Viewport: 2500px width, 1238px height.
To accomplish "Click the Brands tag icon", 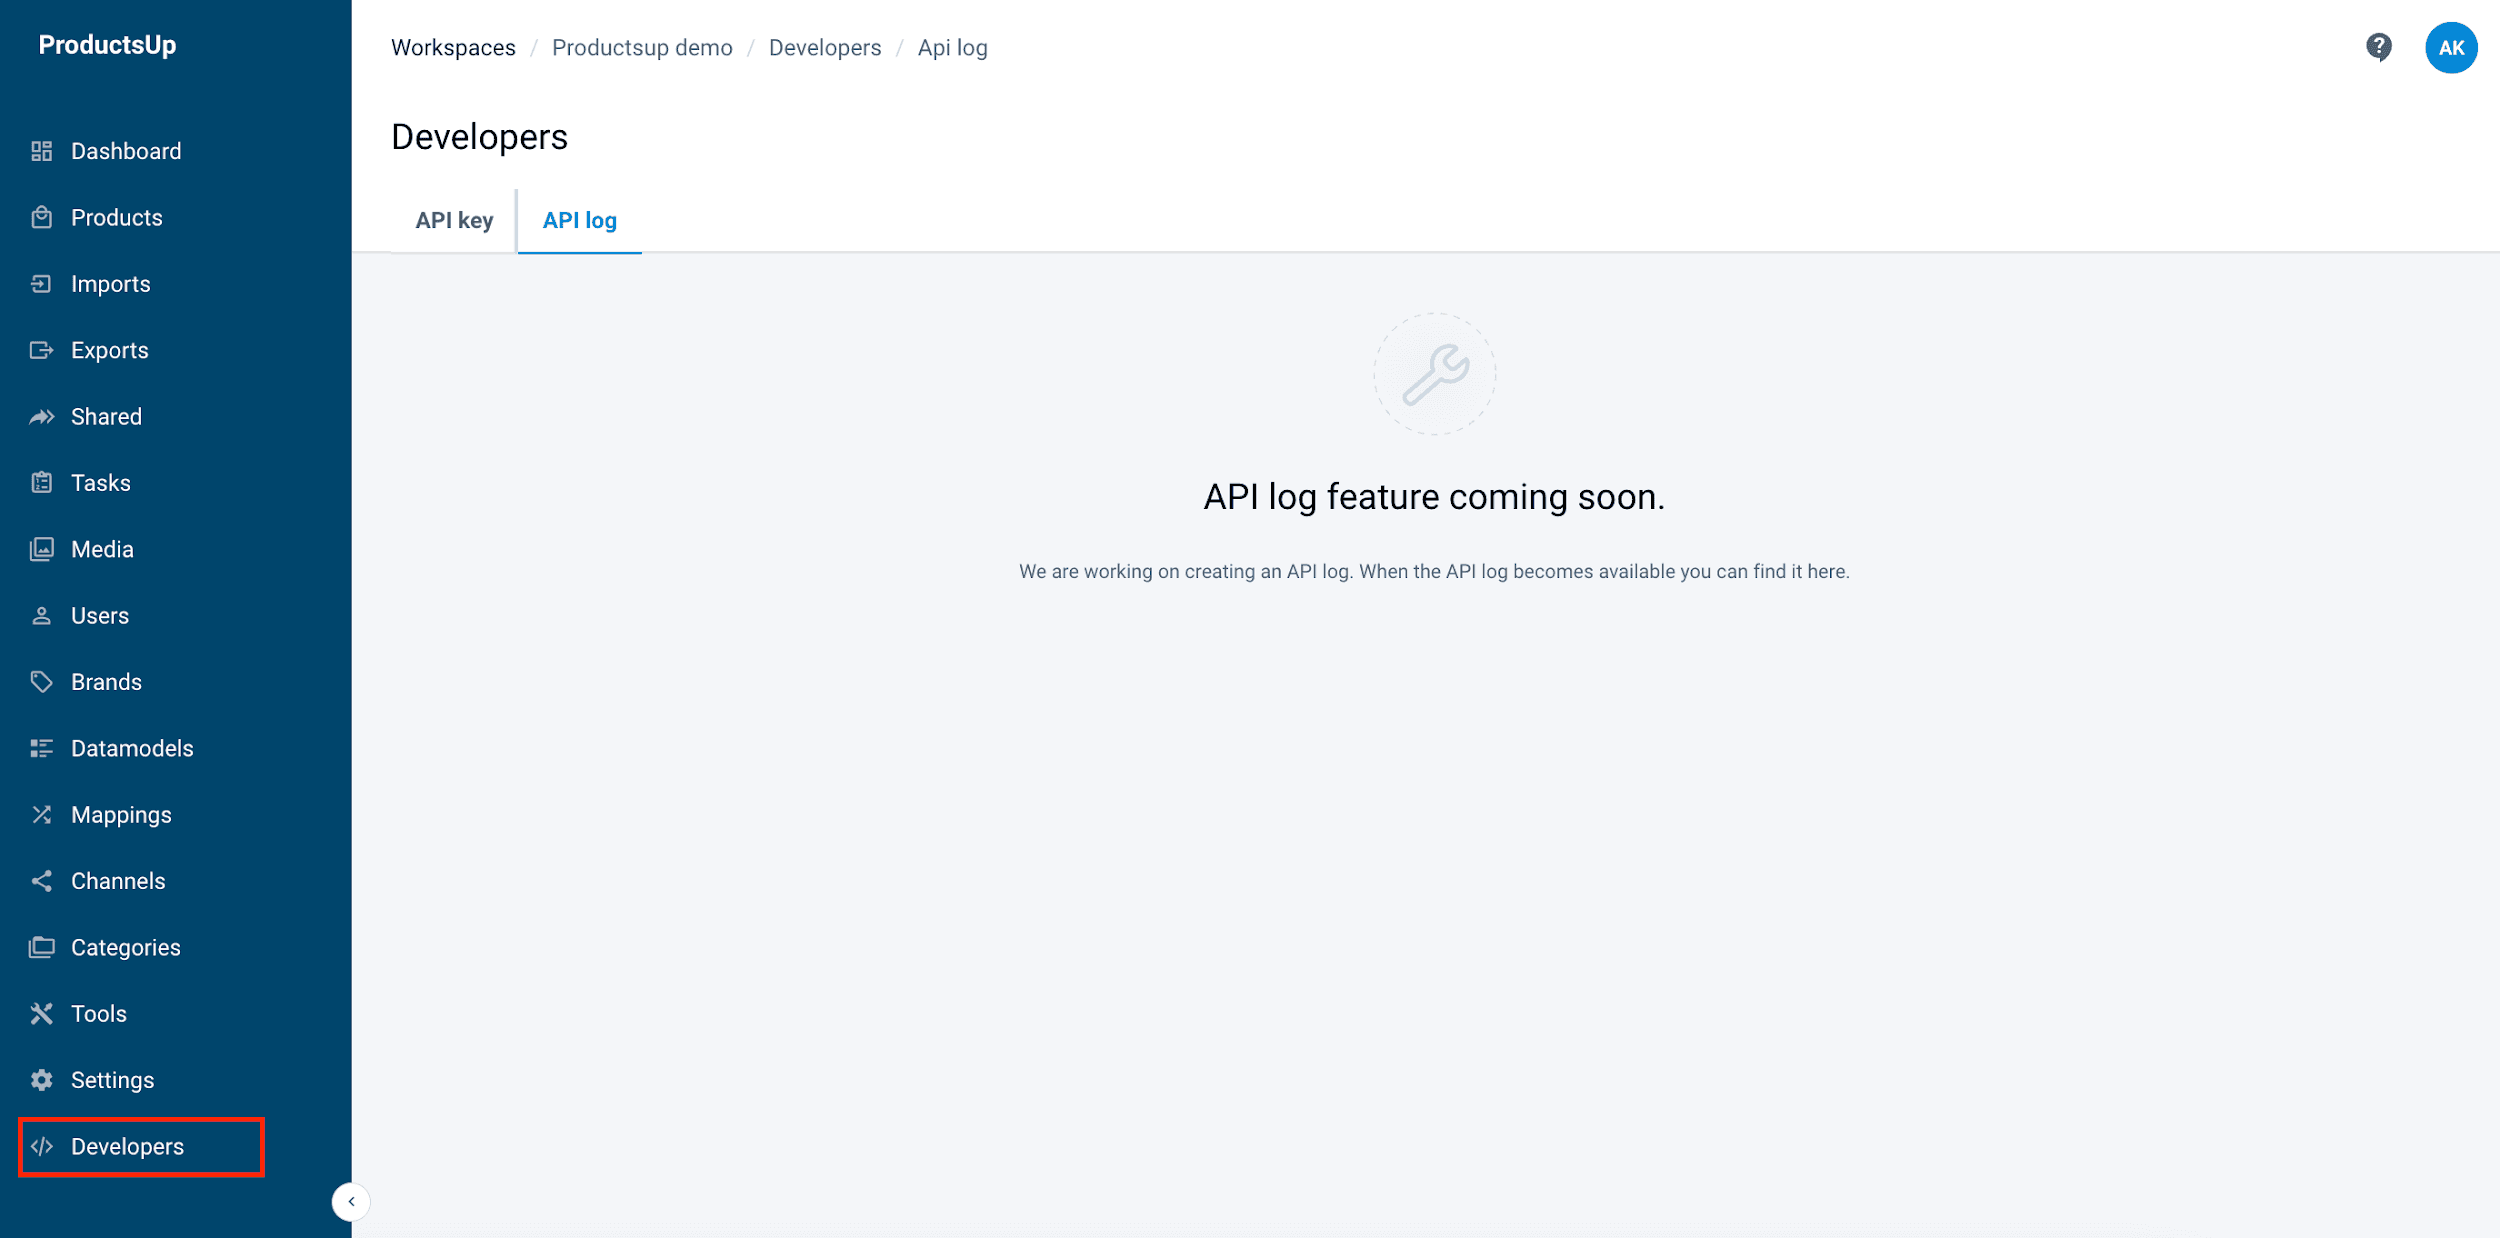I will (41, 682).
